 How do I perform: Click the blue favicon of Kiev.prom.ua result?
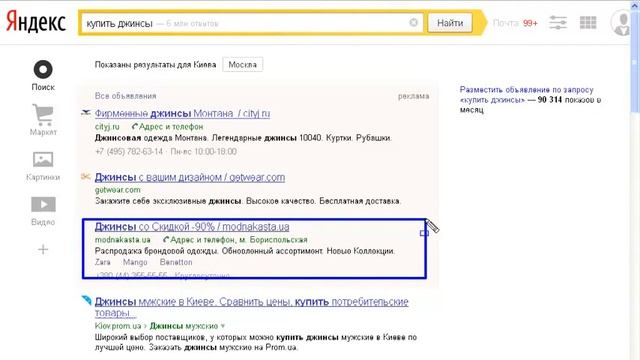pyautogui.click(x=87, y=300)
